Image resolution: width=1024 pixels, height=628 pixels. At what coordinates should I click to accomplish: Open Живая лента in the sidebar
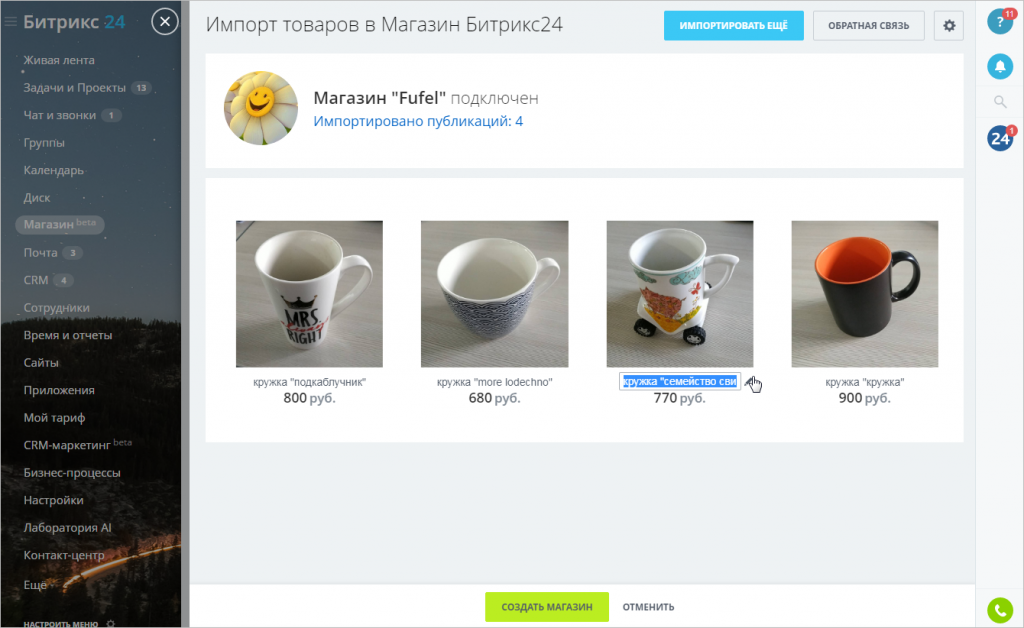point(59,60)
